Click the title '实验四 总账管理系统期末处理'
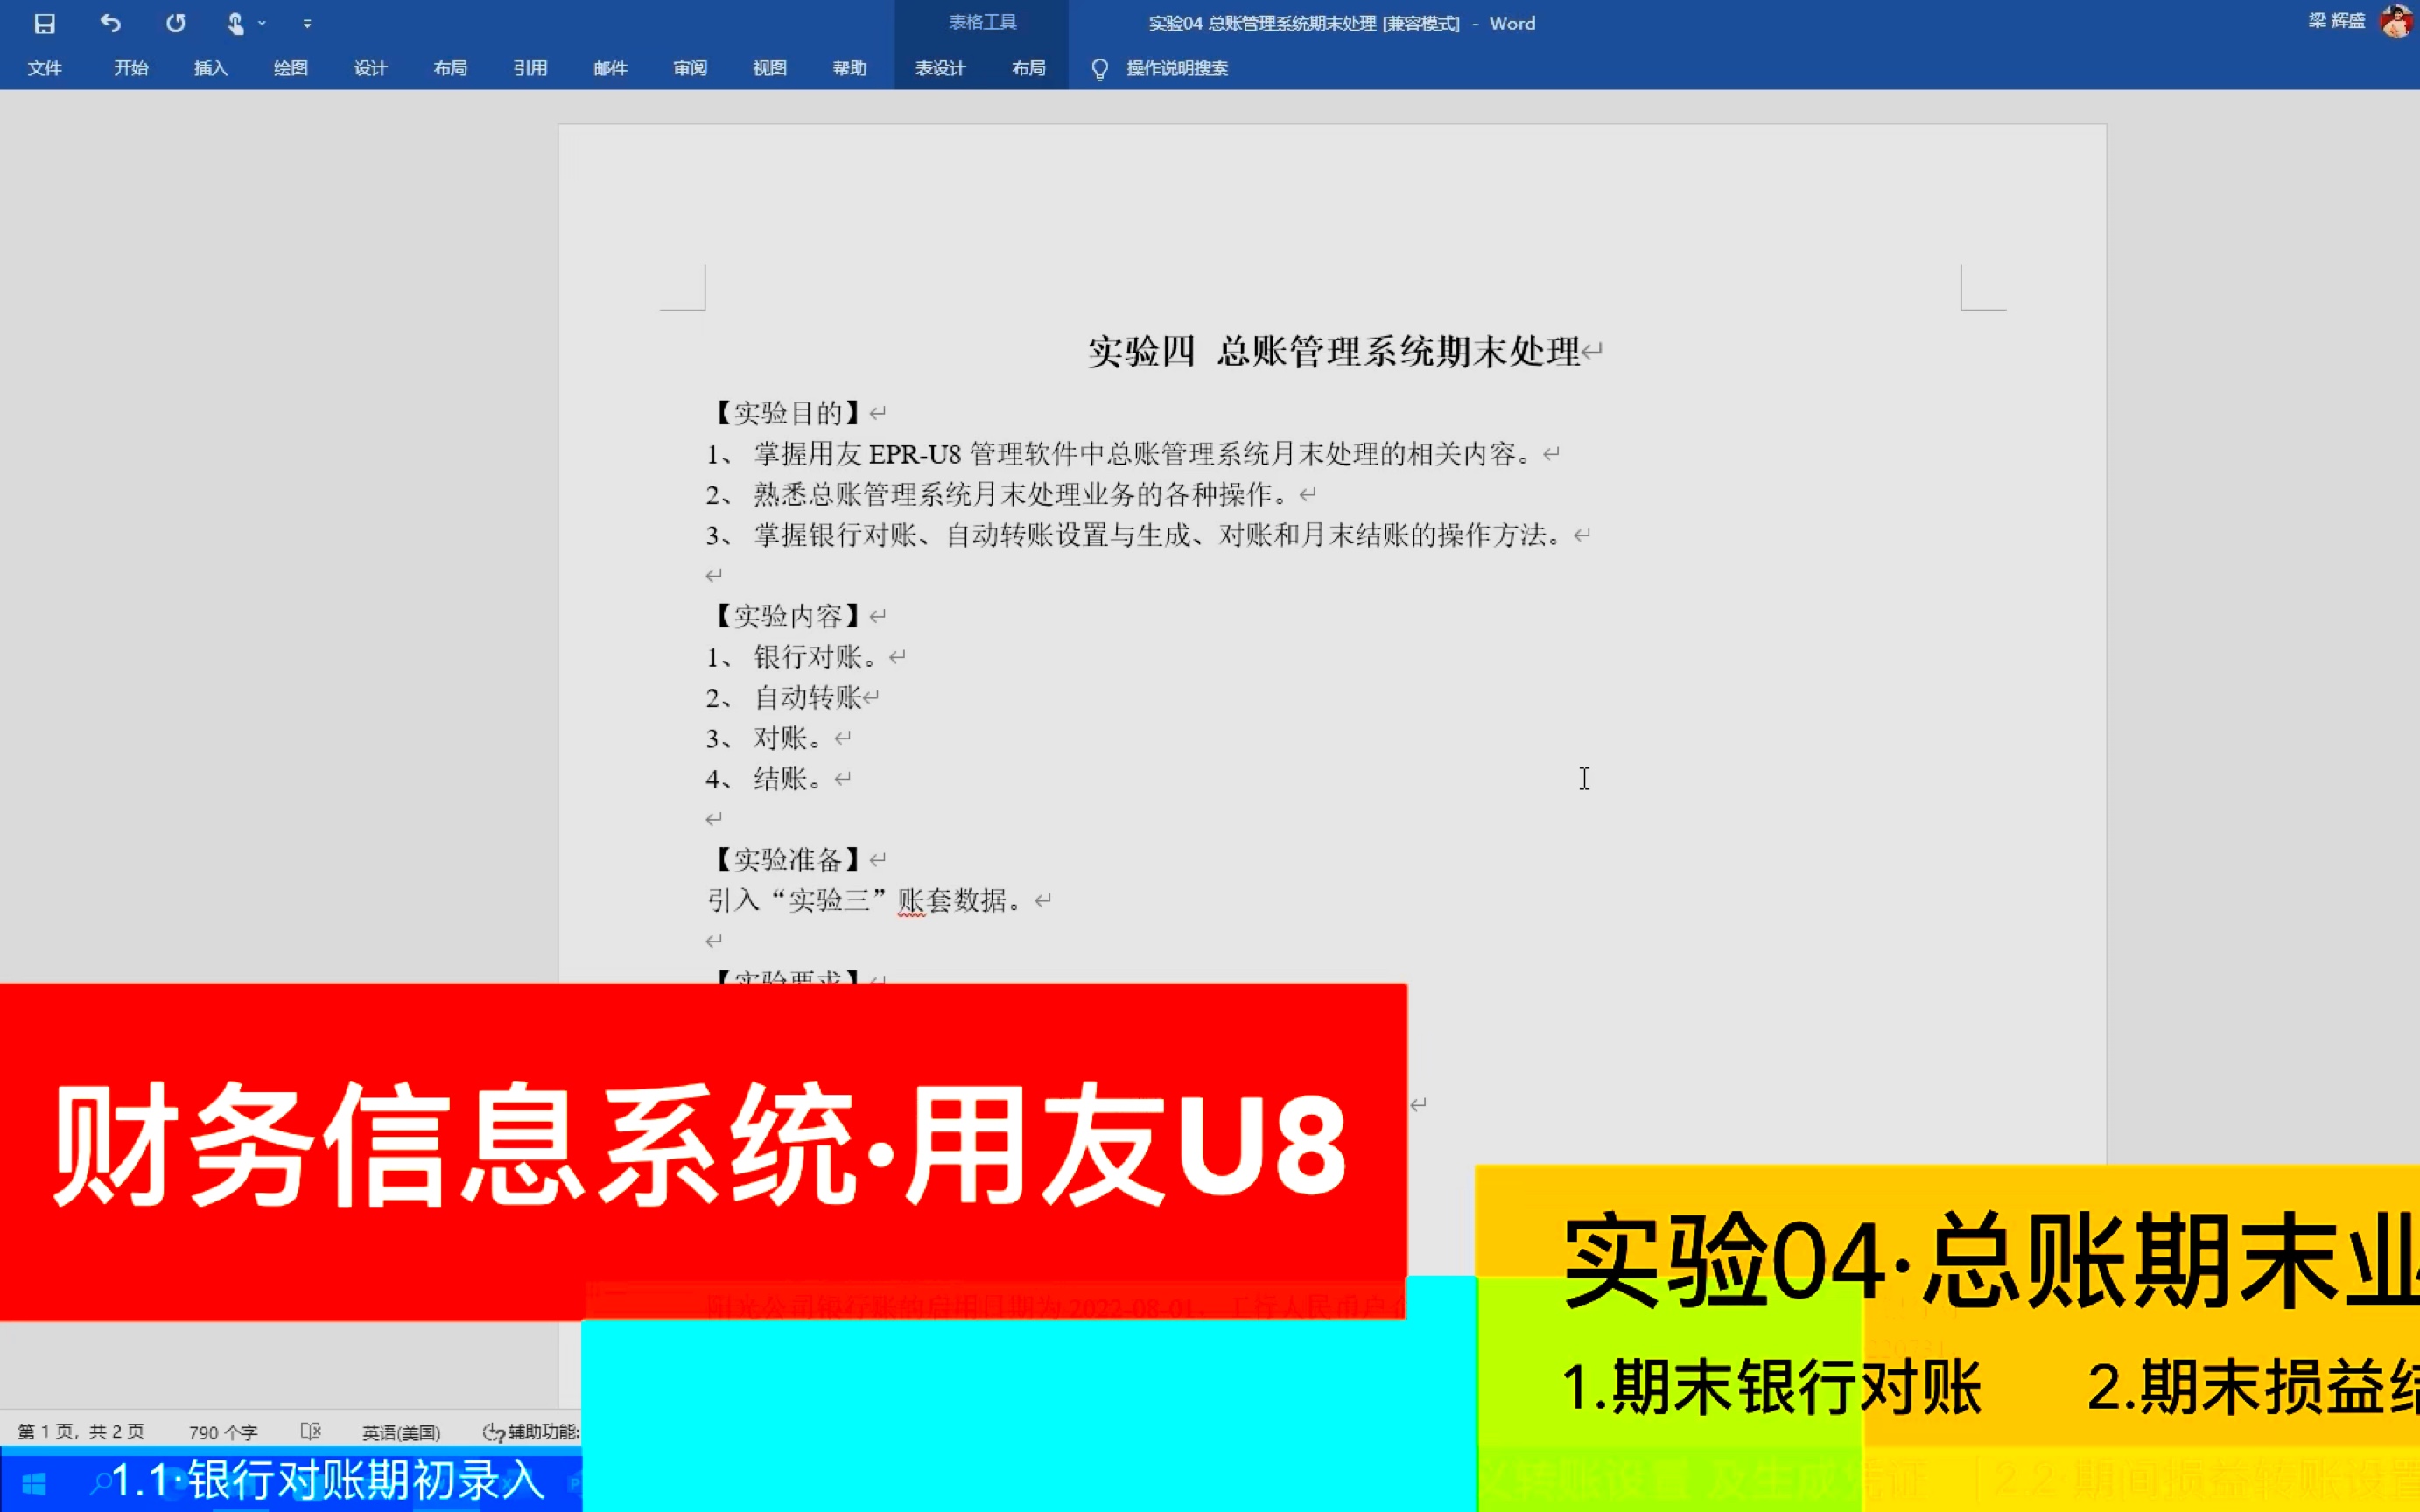The height and width of the screenshot is (1512, 2420). coord(1334,351)
